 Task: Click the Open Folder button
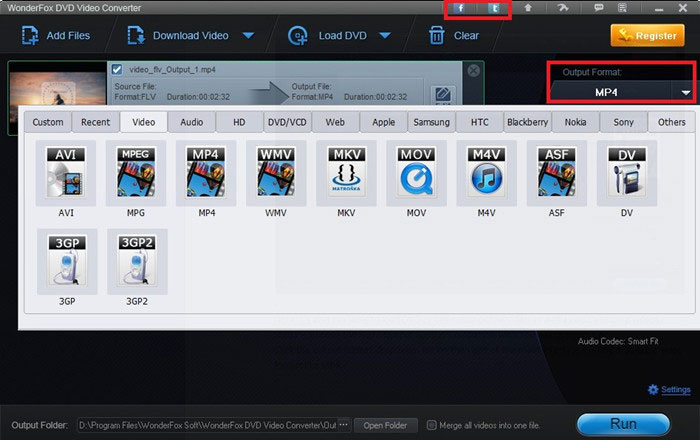385,425
